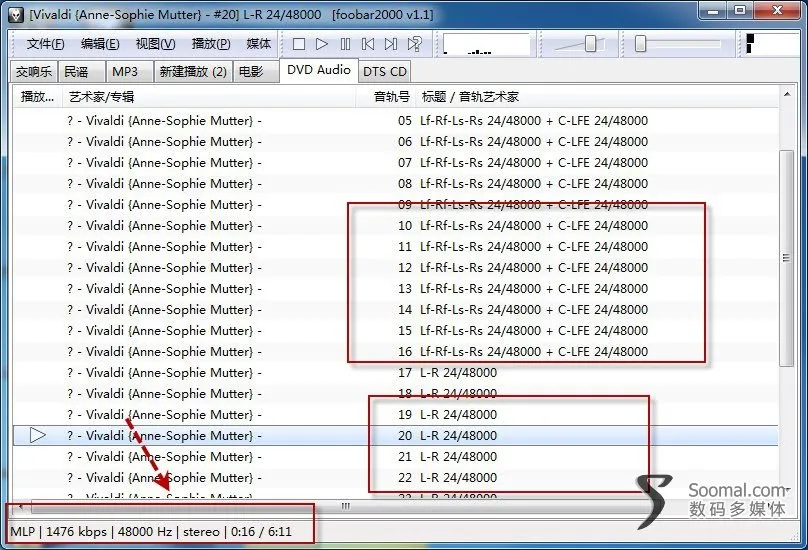
Task: Click the vertical scrollbar up arrow
Action: tap(786, 94)
